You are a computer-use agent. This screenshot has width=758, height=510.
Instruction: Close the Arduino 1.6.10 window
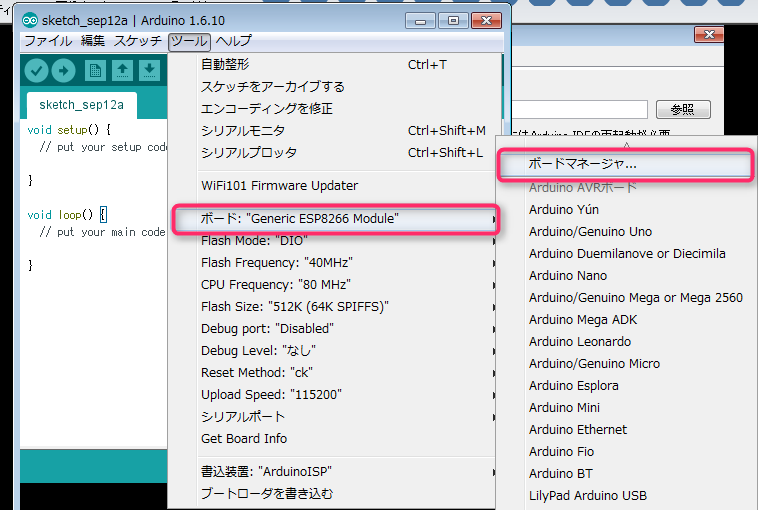point(486,21)
